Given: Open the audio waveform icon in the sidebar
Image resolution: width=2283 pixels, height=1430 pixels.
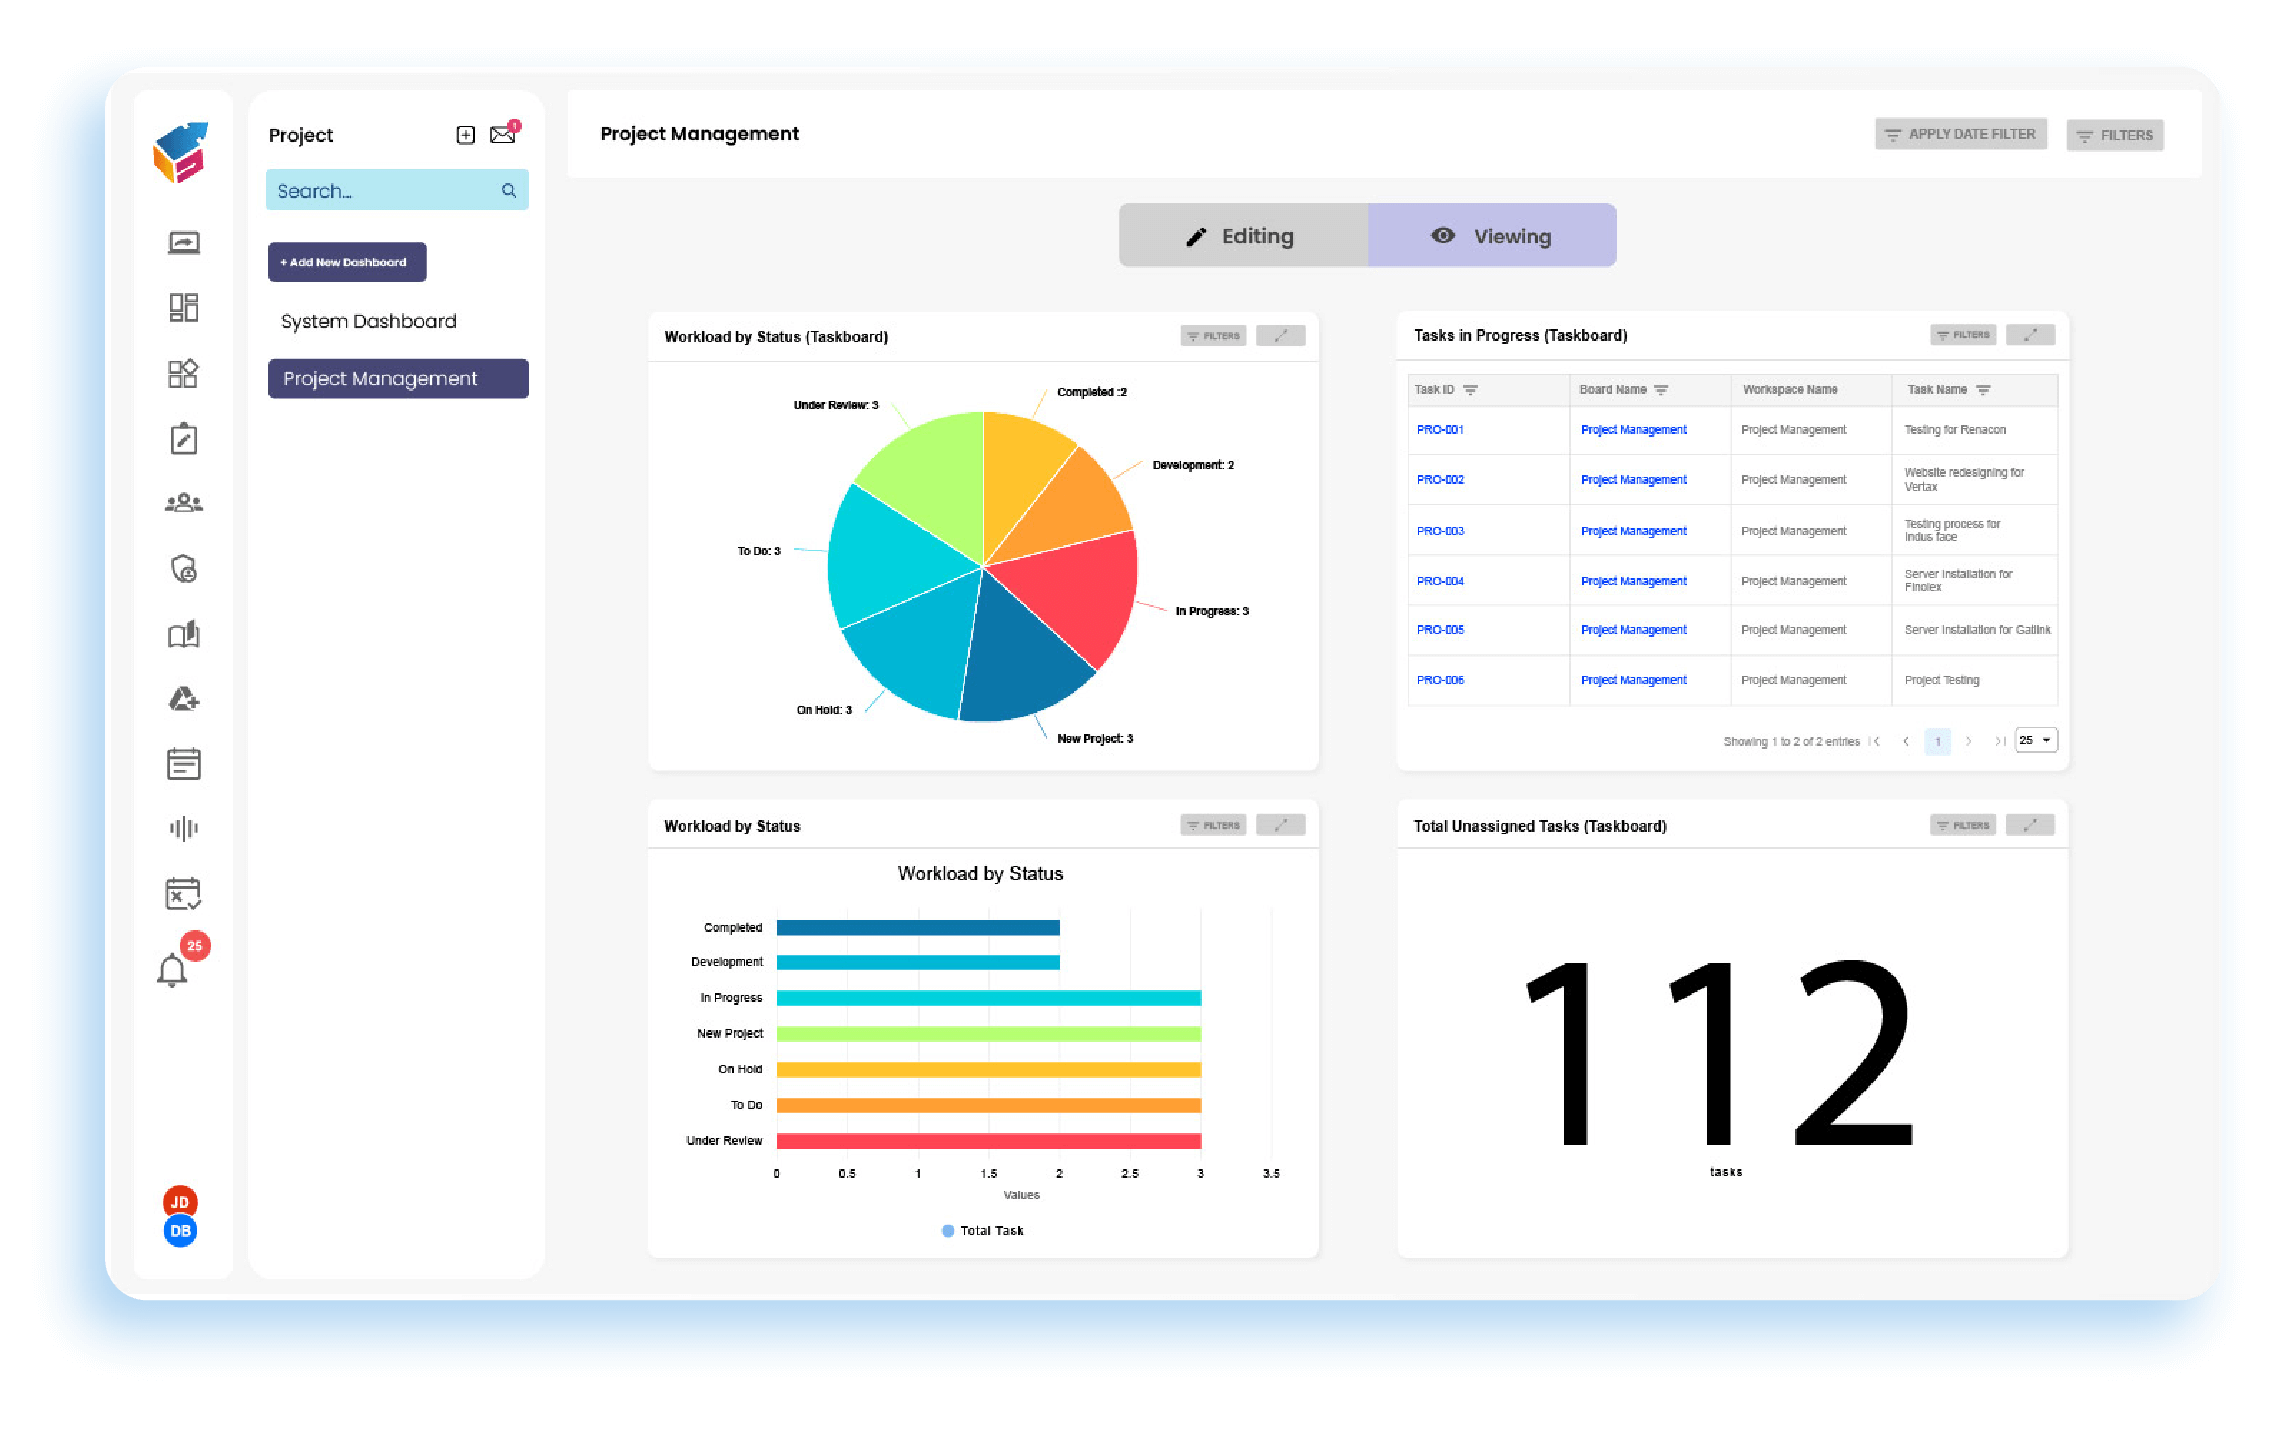Looking at the screenshot, I should [183, 828].
